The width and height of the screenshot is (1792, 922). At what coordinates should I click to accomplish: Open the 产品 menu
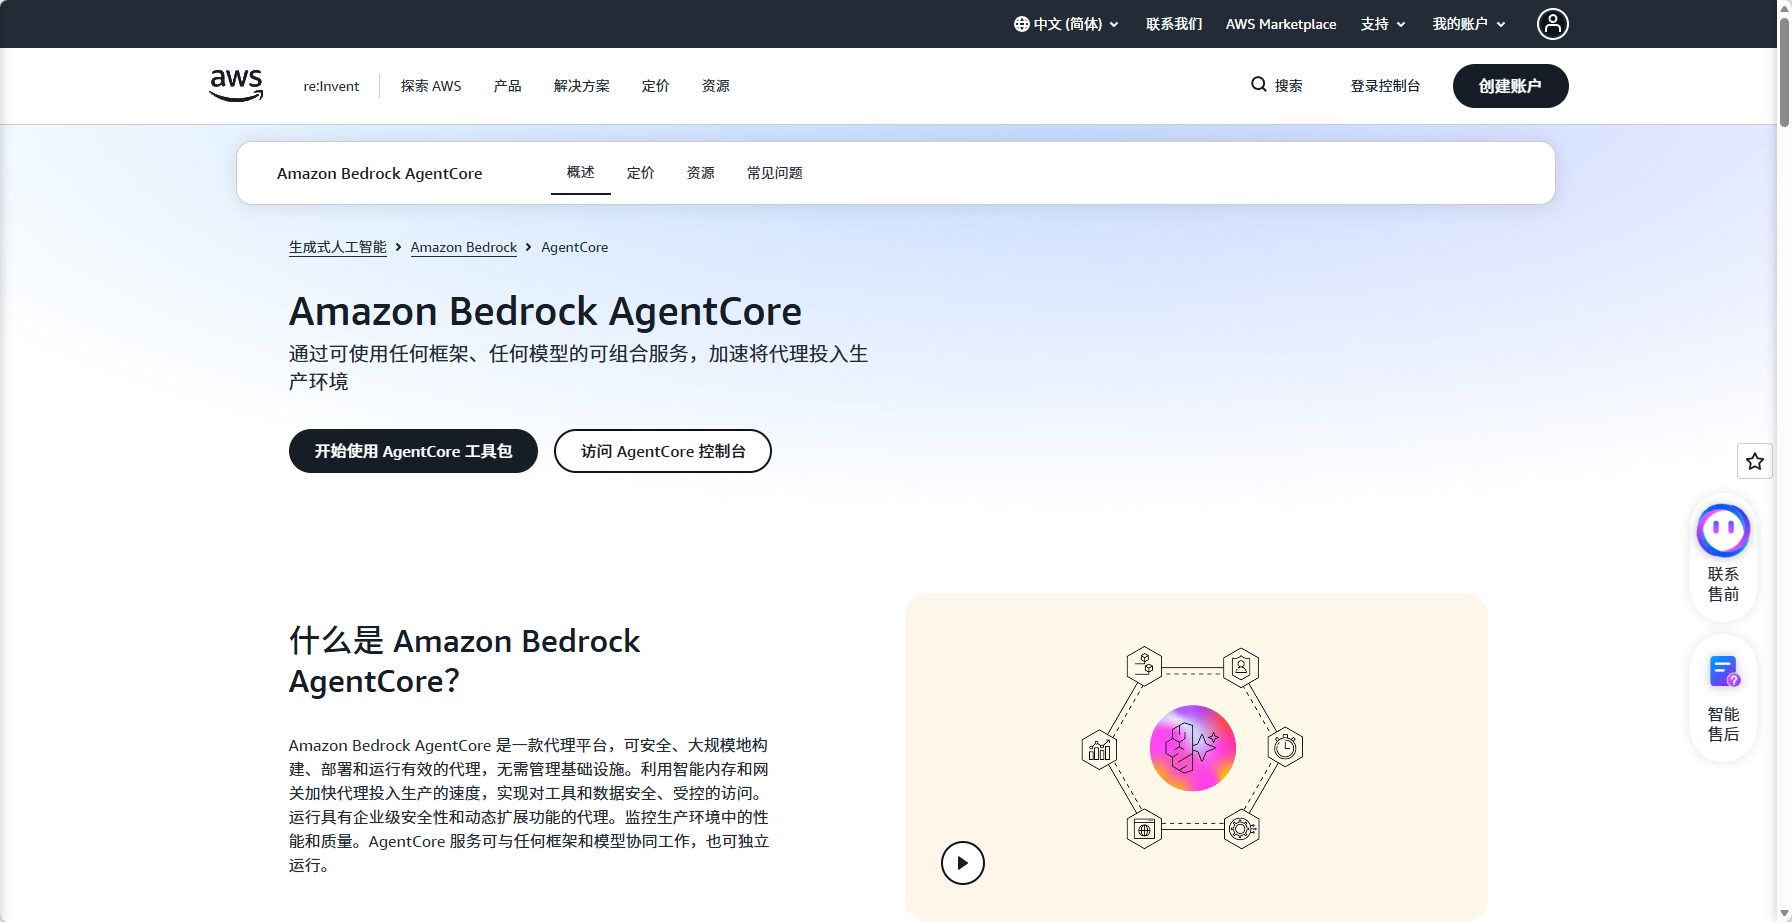click(x=507, y=86)
